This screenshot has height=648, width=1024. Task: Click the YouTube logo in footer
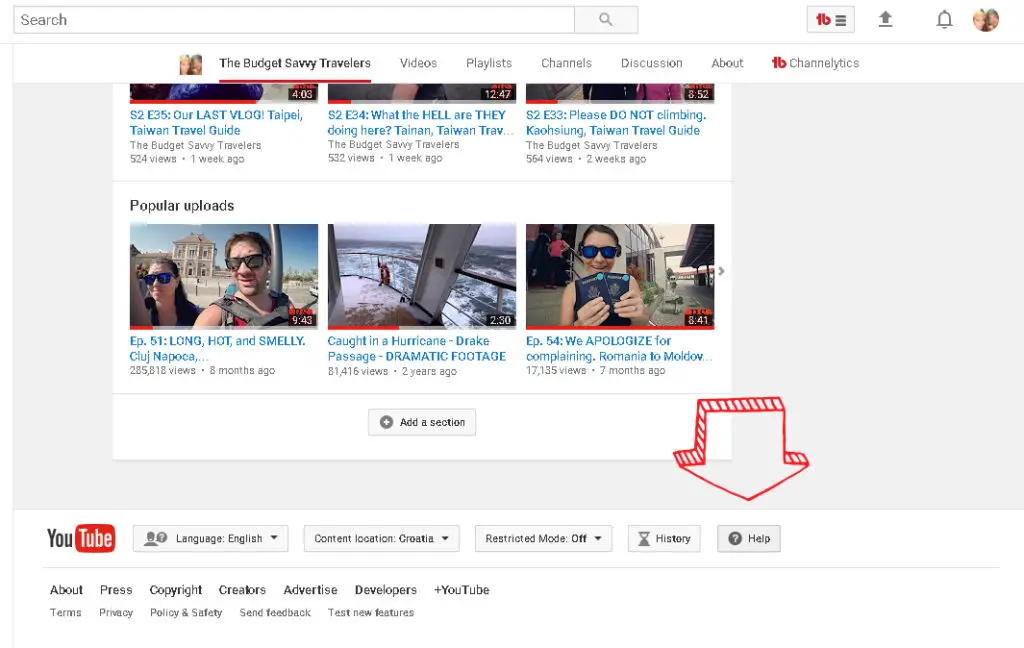[x=81, y=538]
